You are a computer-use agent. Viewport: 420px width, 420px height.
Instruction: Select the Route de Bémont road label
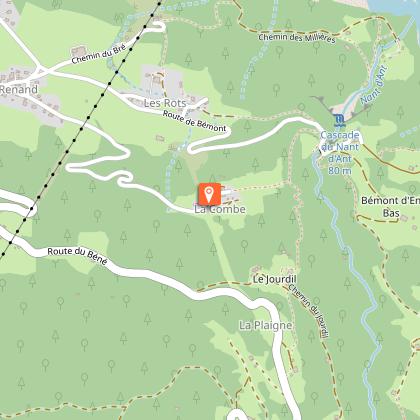[194, 121]
